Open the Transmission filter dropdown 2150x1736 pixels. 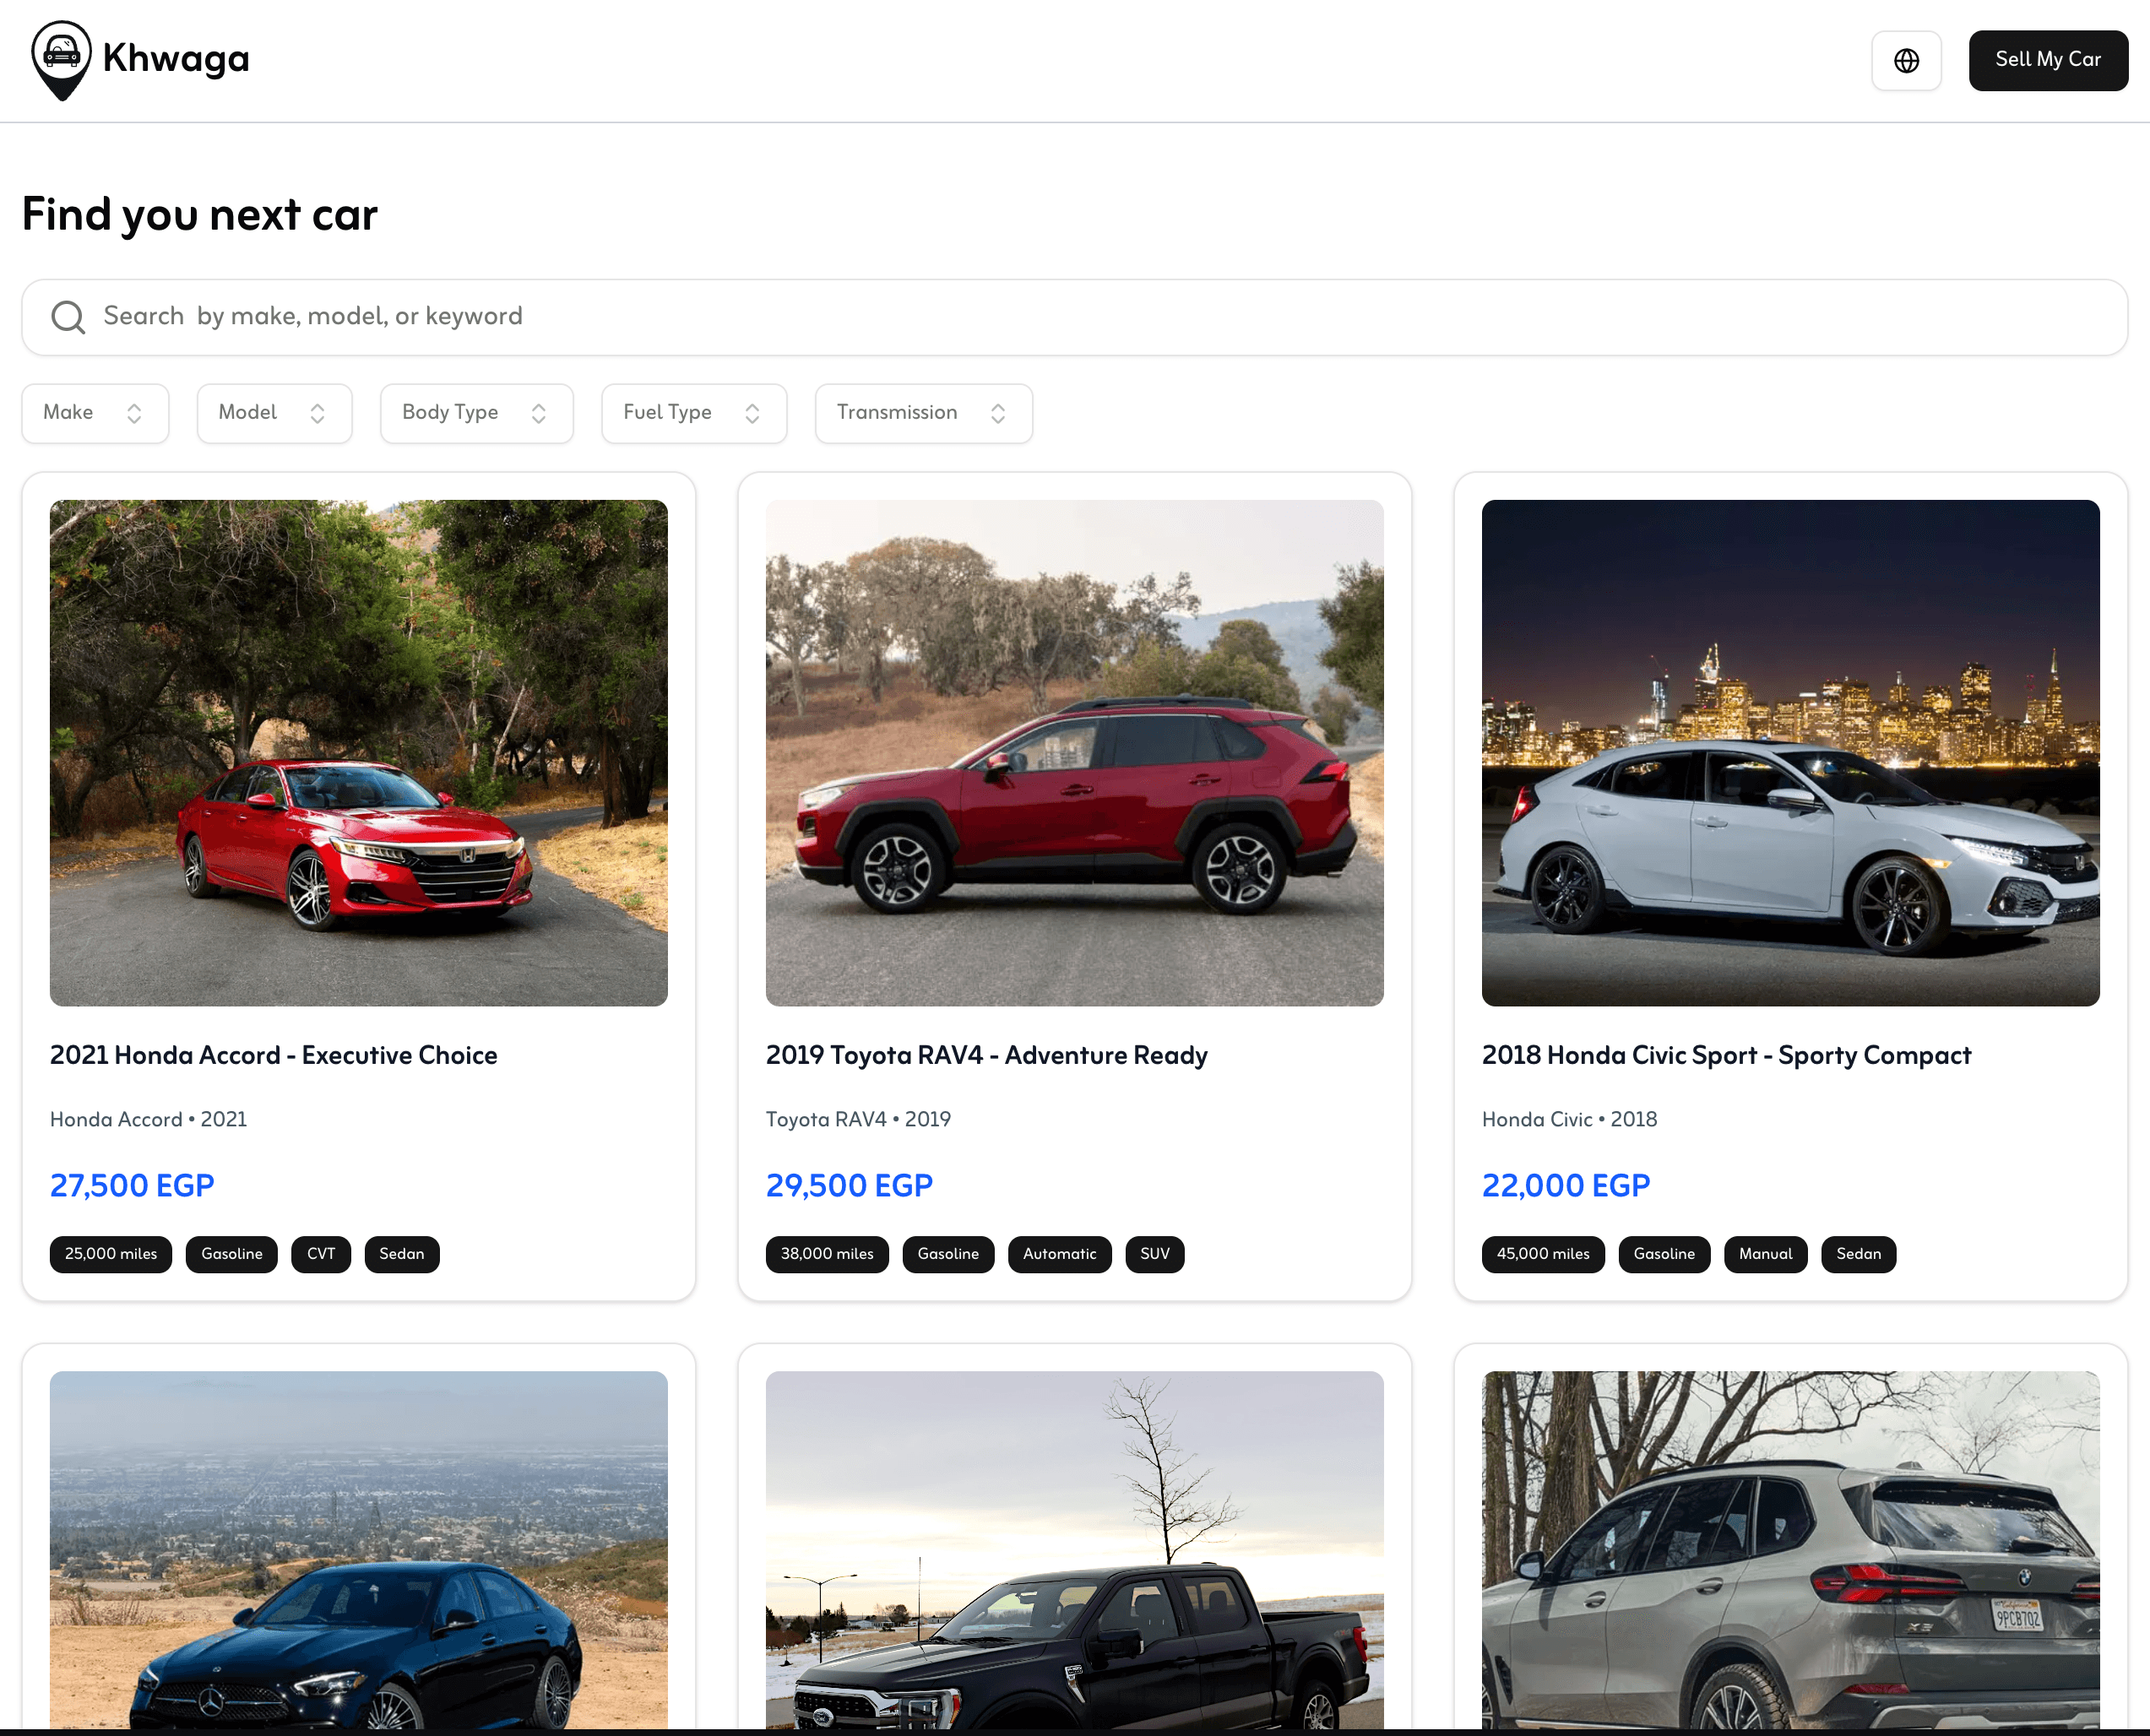point(923,413)
